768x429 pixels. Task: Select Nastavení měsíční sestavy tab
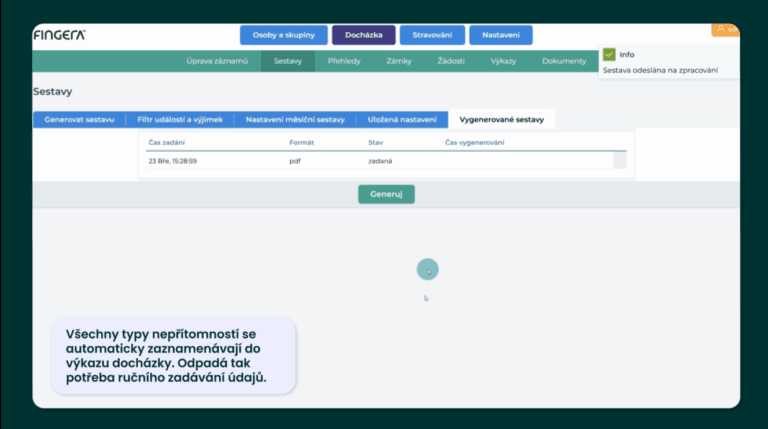coord(295,119)
